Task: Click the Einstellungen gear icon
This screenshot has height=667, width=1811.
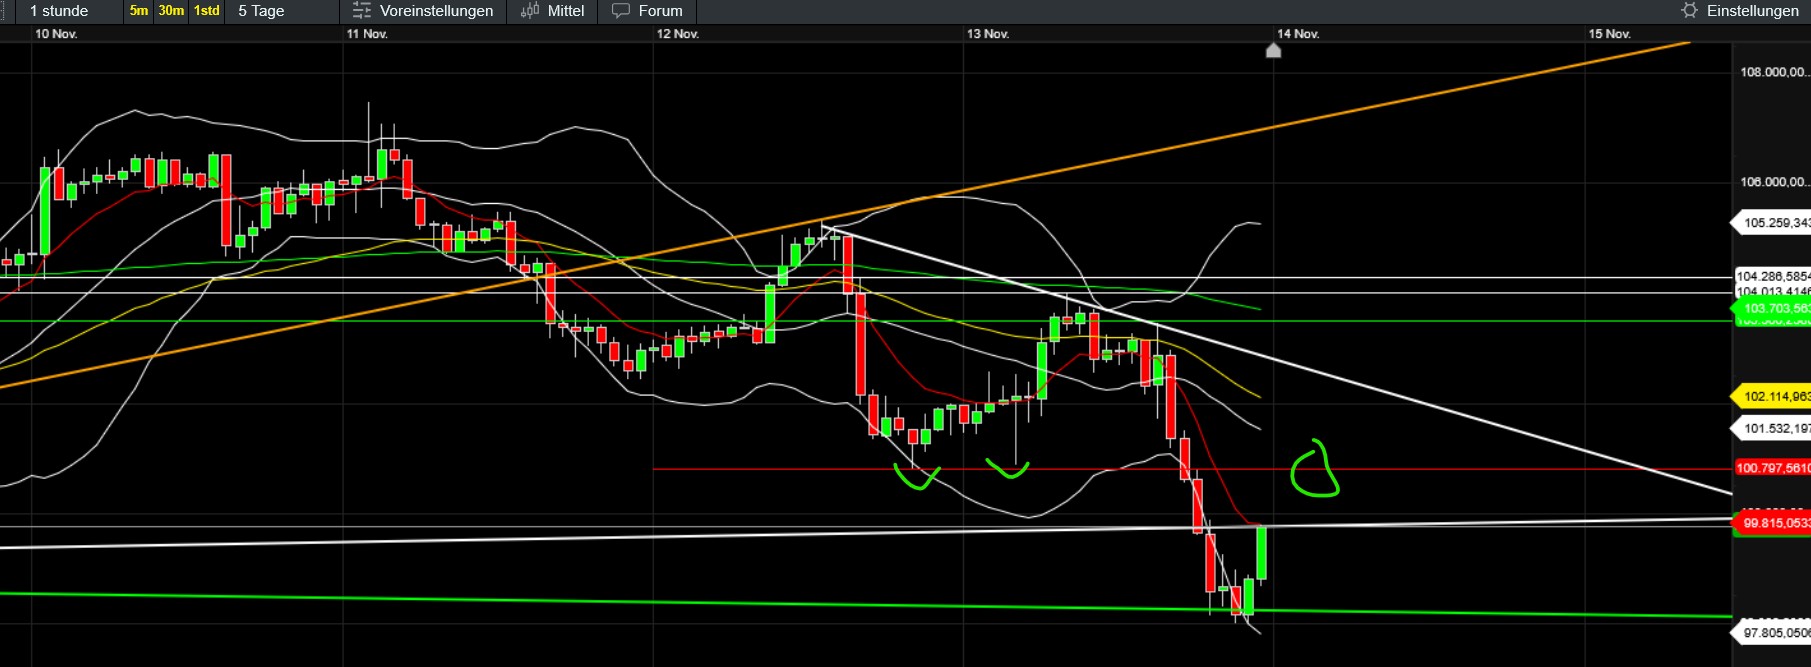Action: coord(1689,11)
